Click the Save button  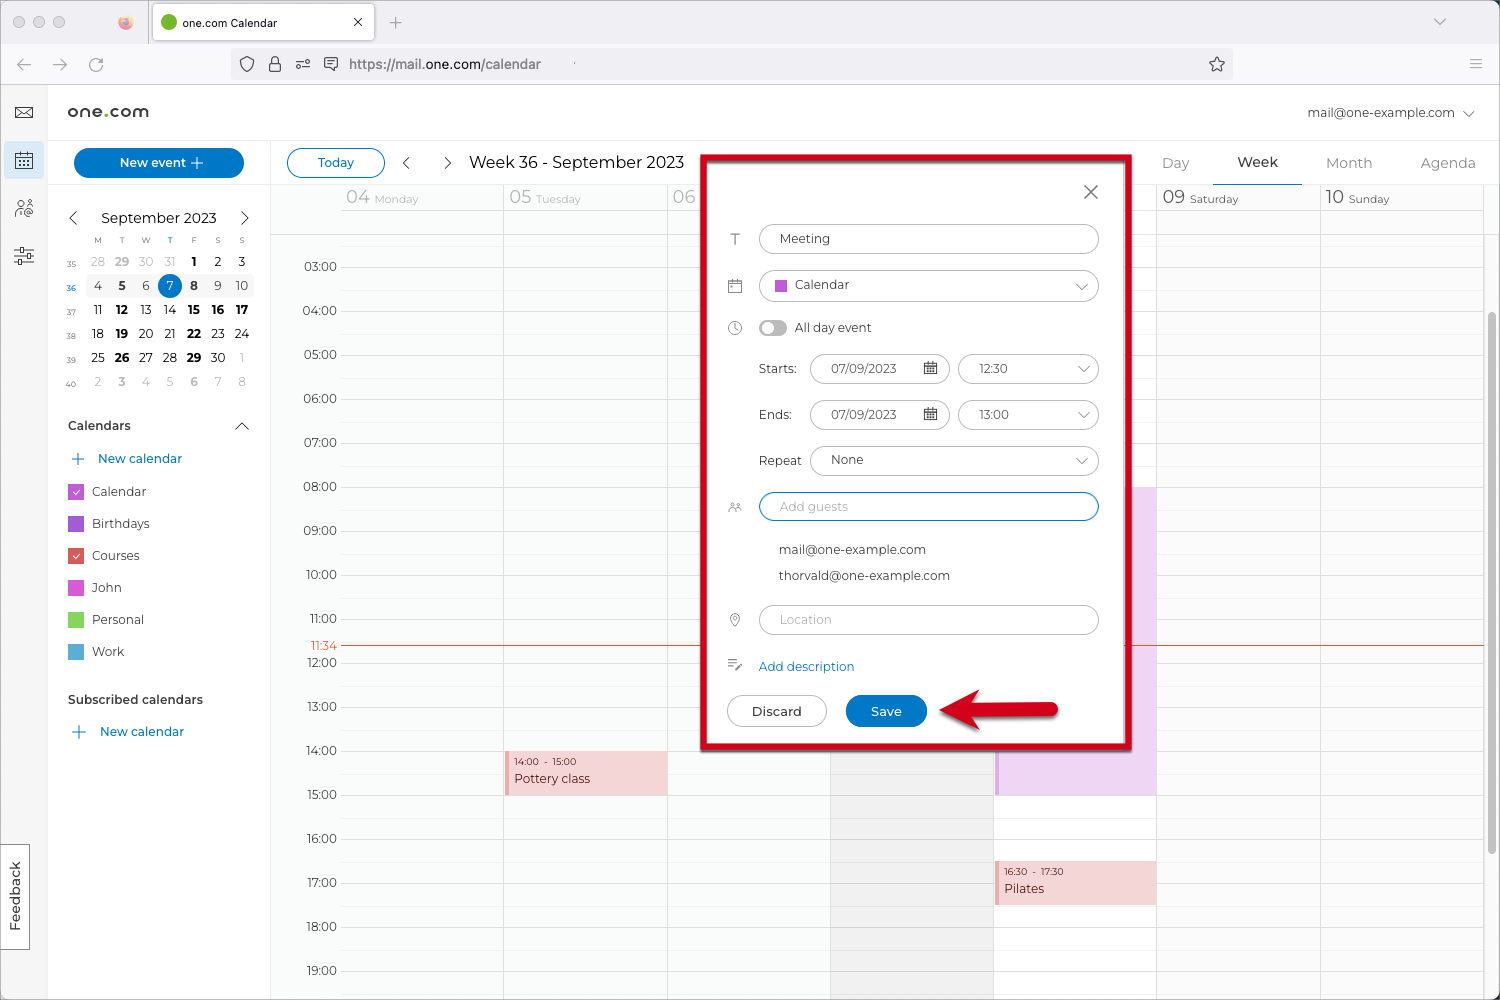coord(886,711)
